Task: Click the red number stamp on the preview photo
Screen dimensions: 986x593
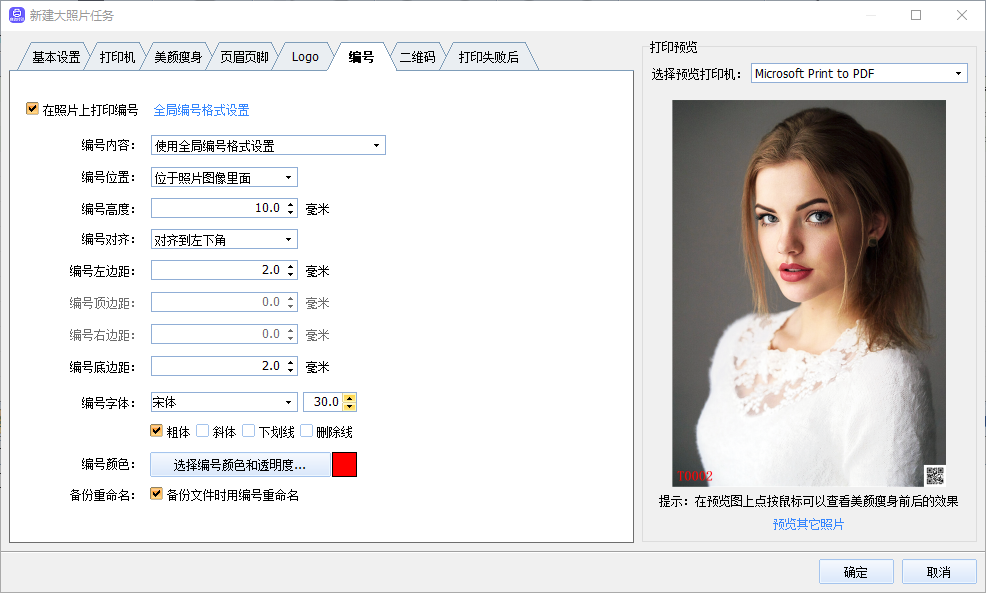Action: pos(695,476)
